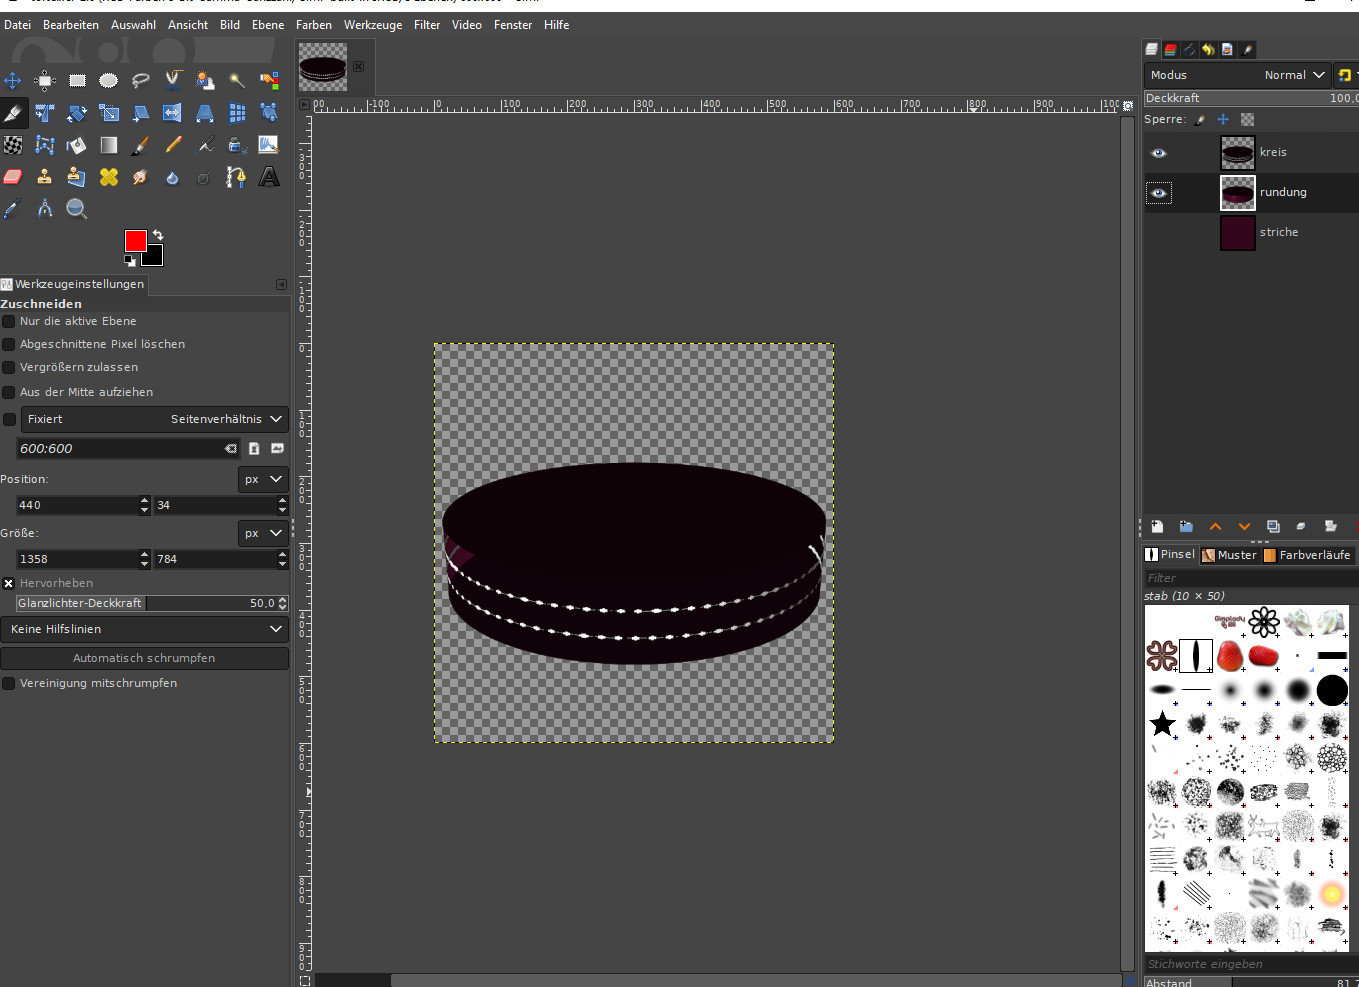Create a new layer with the page icon
This screenshot has height=987, width=1359.
[x=1157, y=526]
